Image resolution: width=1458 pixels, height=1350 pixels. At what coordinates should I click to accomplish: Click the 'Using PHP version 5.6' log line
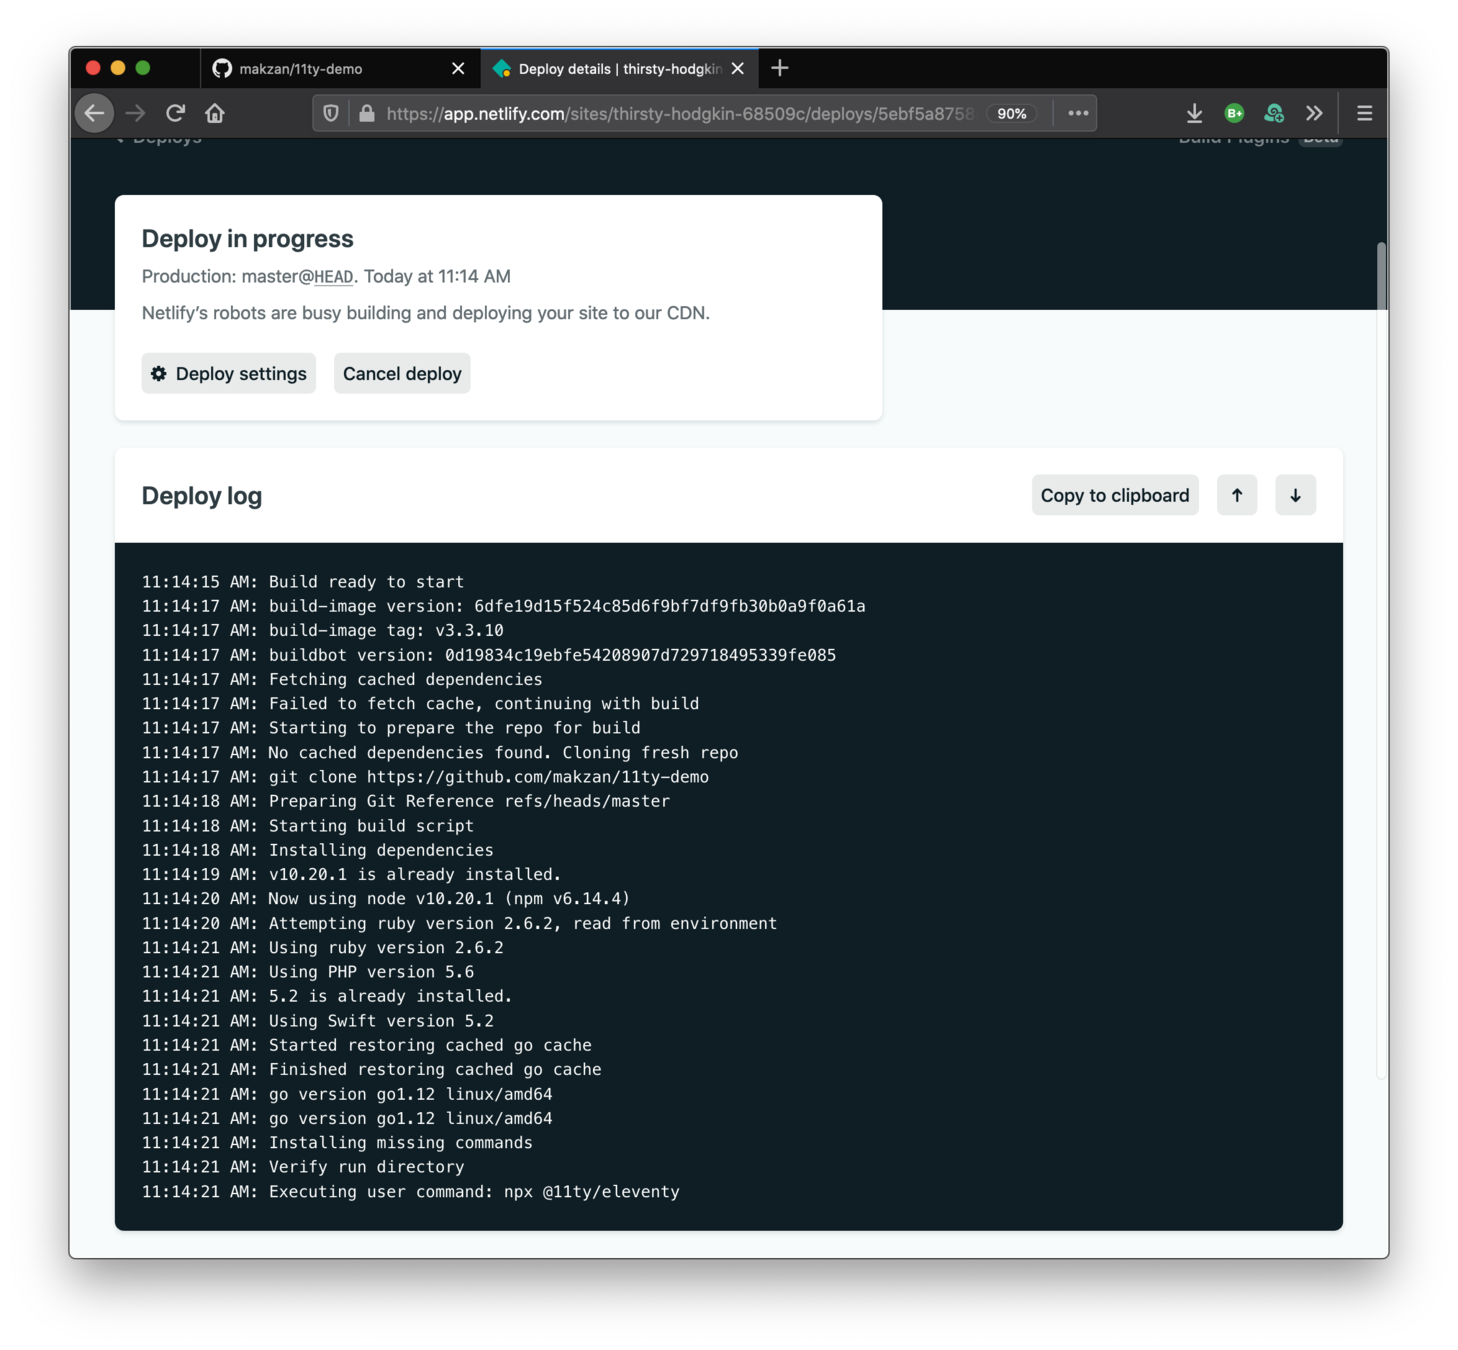(x=308, y=972)
